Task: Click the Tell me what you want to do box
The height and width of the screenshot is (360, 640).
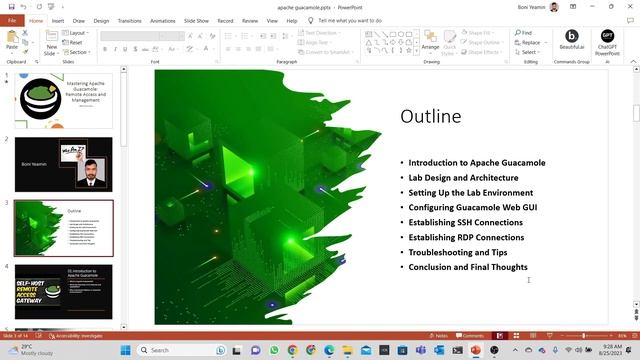Action: point(350,20)
